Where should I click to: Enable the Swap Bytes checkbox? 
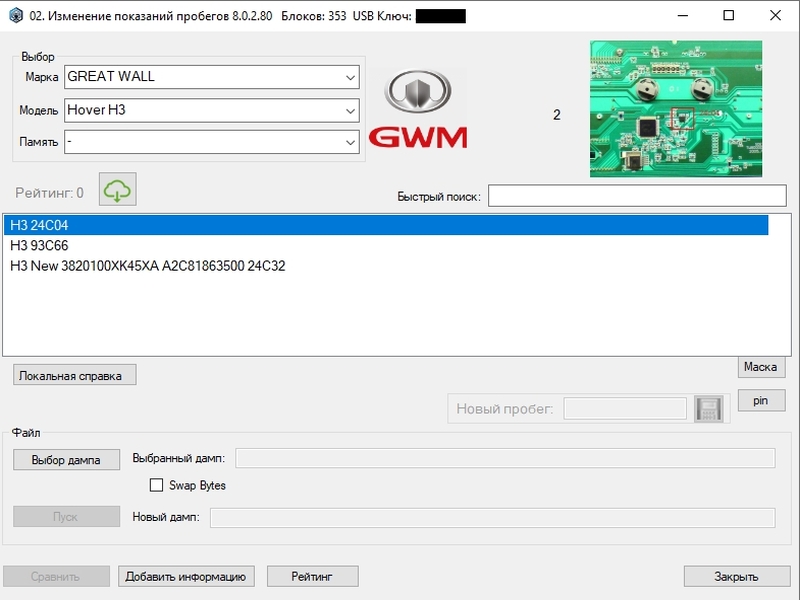tap(156, 485)
